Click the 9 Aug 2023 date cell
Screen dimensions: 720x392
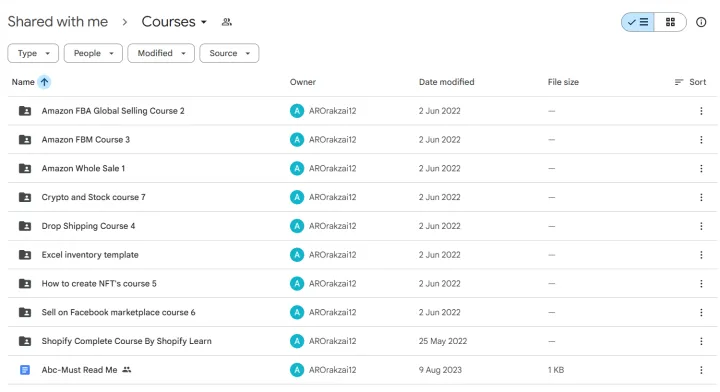coord(440,370)
